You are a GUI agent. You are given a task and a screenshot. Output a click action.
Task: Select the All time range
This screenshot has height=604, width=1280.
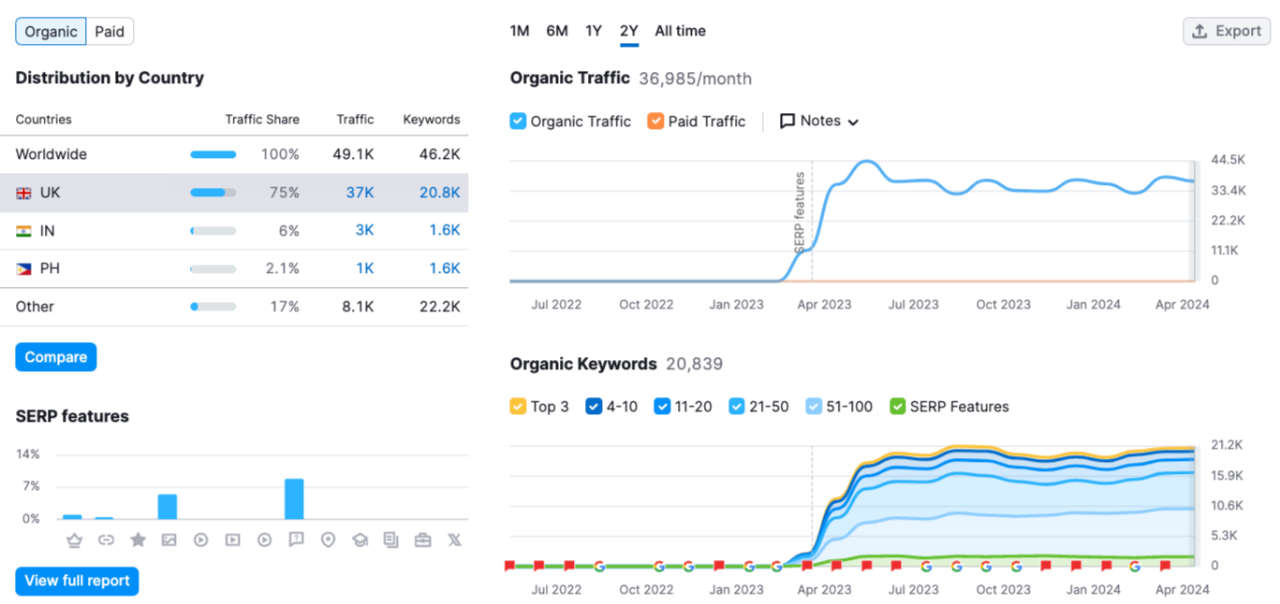coord(680,31)
